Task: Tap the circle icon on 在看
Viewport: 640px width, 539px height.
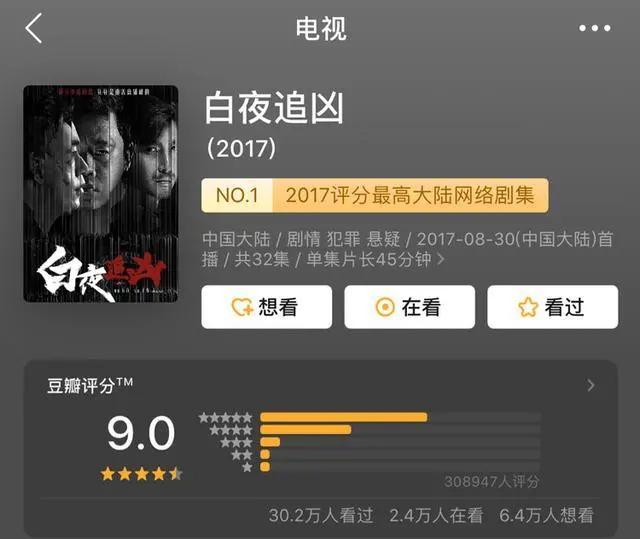Action: coord(385,307)
